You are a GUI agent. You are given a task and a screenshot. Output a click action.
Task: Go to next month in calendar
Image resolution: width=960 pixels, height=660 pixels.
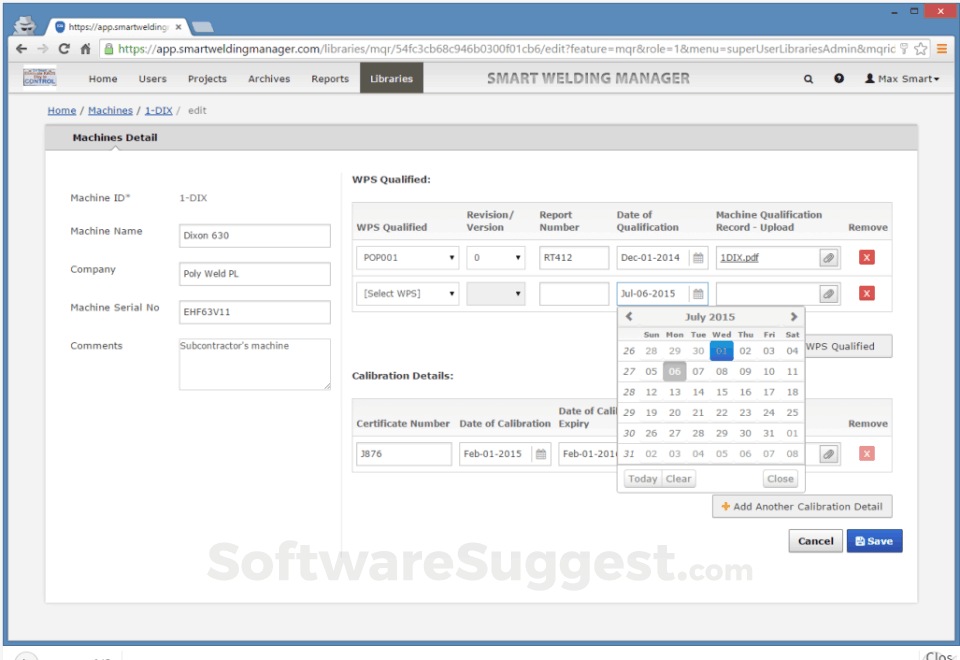793,317
